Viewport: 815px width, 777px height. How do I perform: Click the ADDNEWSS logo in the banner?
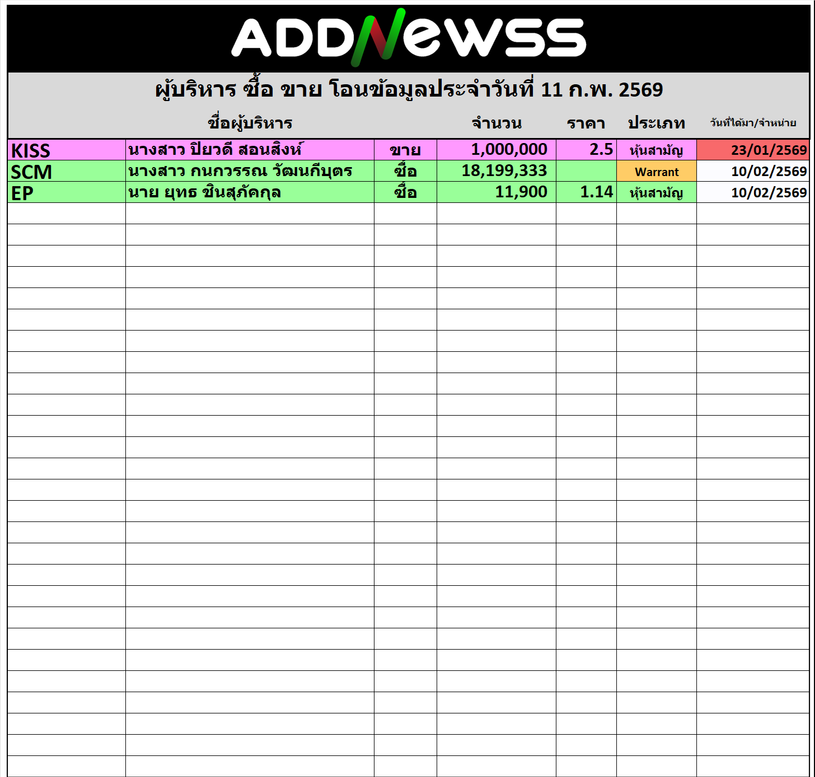pyautogui.click(x=408, y=37)
